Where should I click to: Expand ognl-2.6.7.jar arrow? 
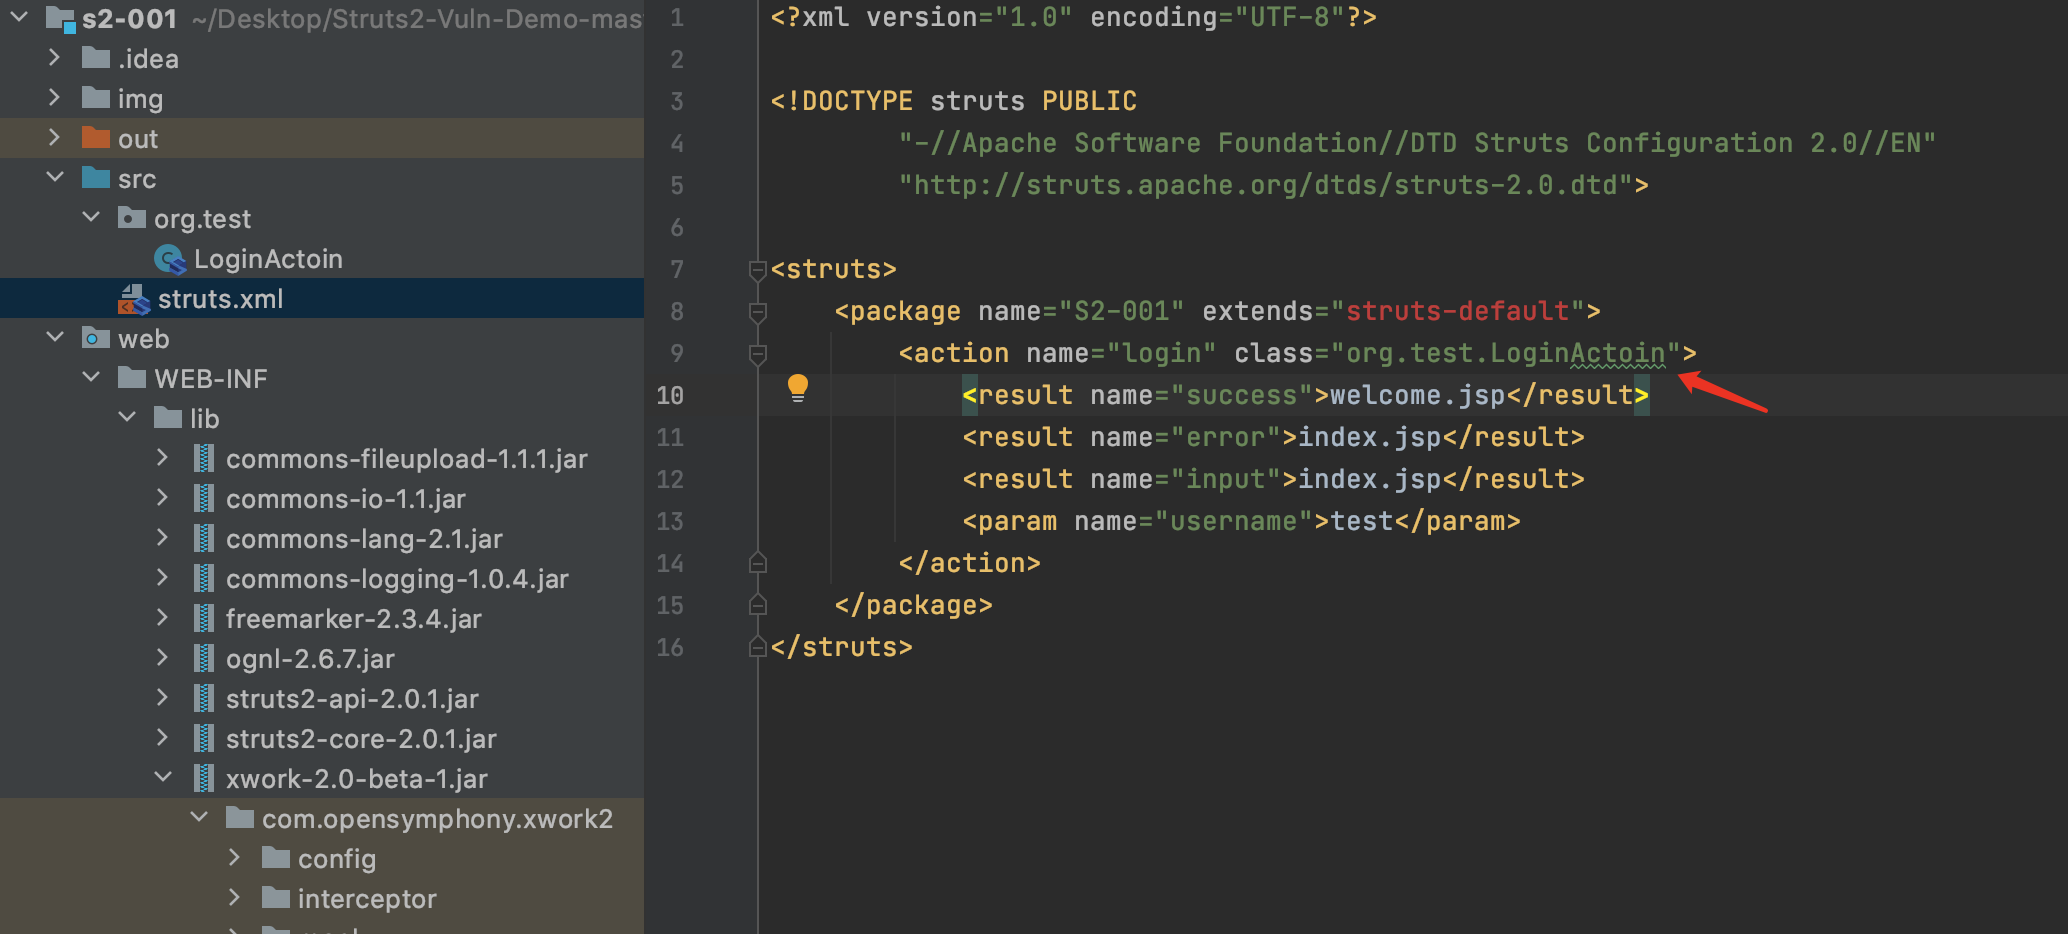point(163,657)
